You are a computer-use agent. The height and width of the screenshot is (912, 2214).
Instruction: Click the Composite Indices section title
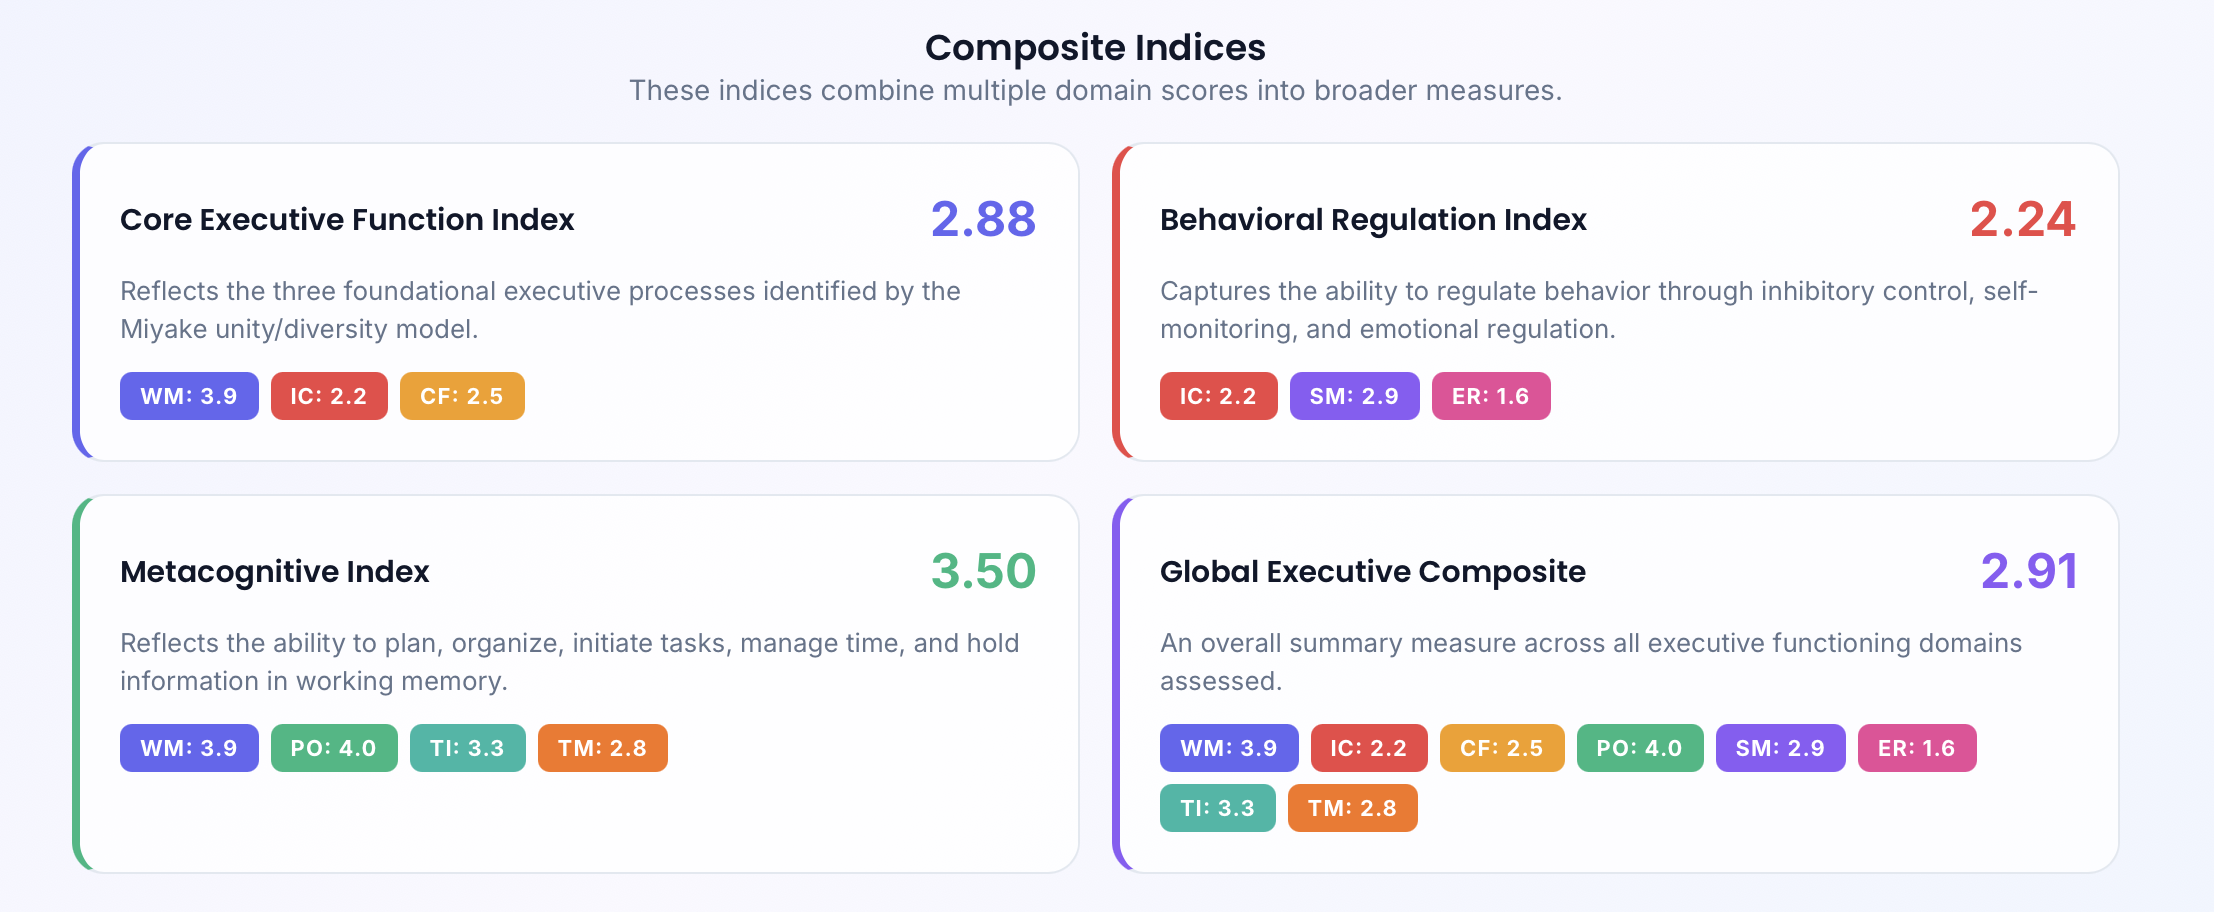pos(1095,48)
